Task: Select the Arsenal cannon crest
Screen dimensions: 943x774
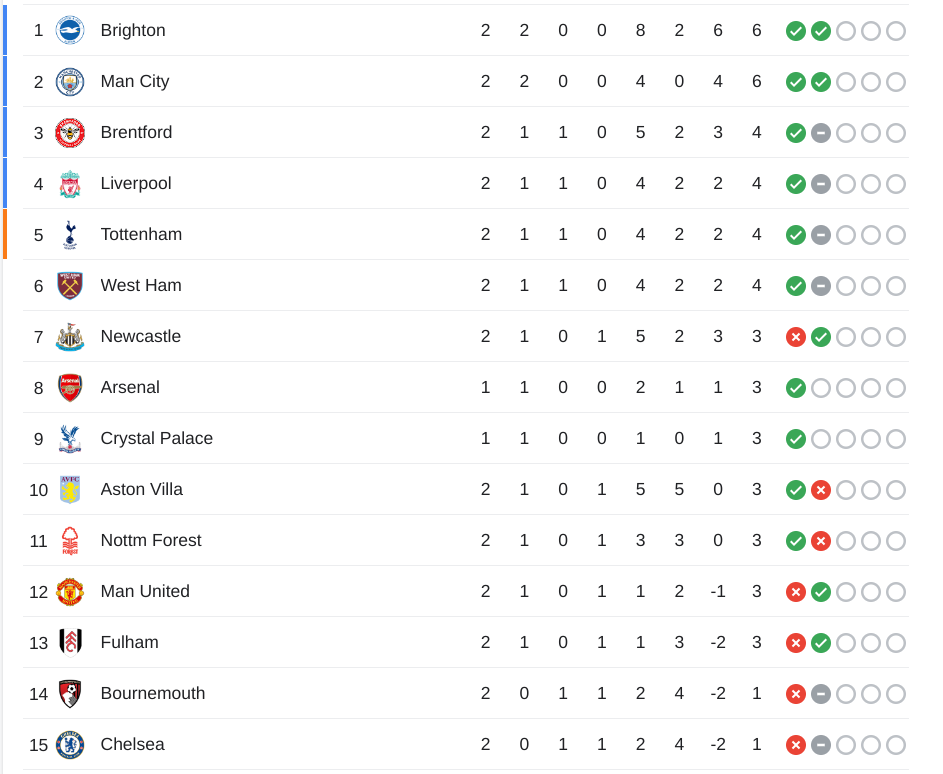Action: coord(70,388)
